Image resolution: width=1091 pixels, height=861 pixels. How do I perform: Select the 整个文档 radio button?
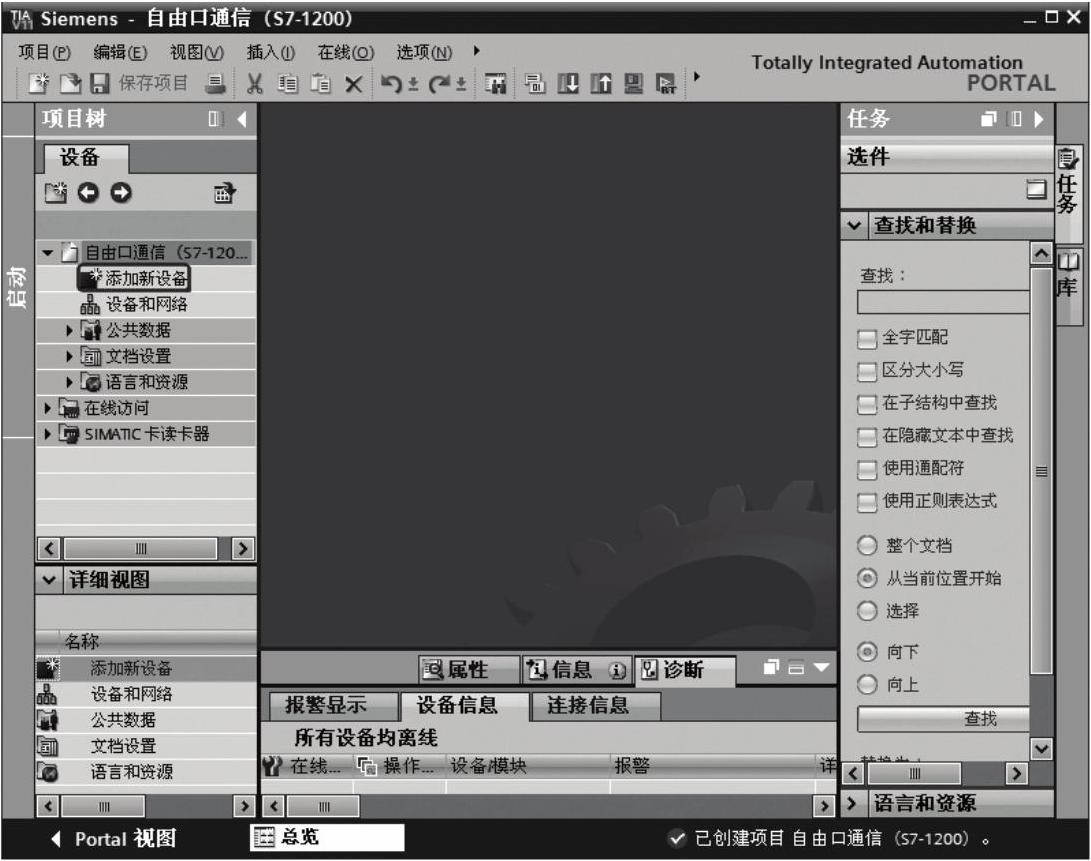click(867, 545)
